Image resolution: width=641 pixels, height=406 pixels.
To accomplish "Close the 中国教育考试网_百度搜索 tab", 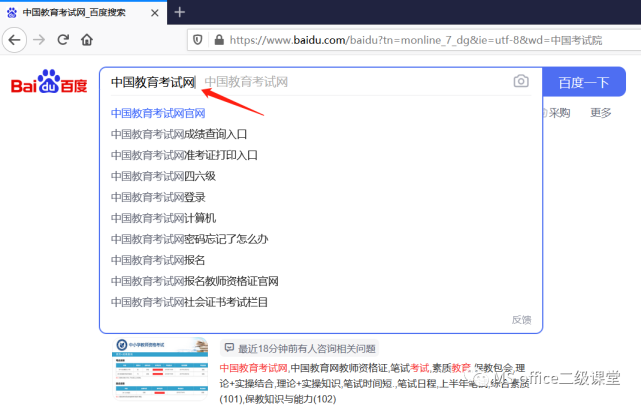I will tap(155, 13).
